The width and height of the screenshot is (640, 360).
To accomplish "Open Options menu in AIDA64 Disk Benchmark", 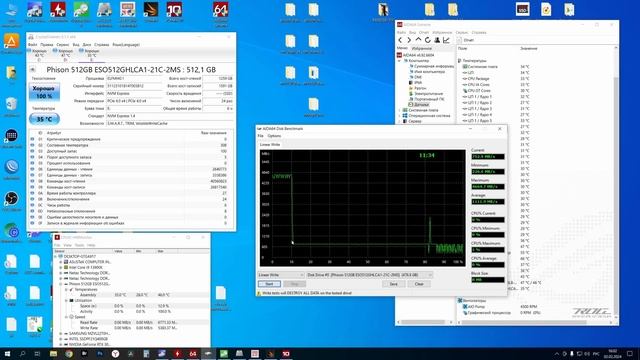I will point(274,136).
